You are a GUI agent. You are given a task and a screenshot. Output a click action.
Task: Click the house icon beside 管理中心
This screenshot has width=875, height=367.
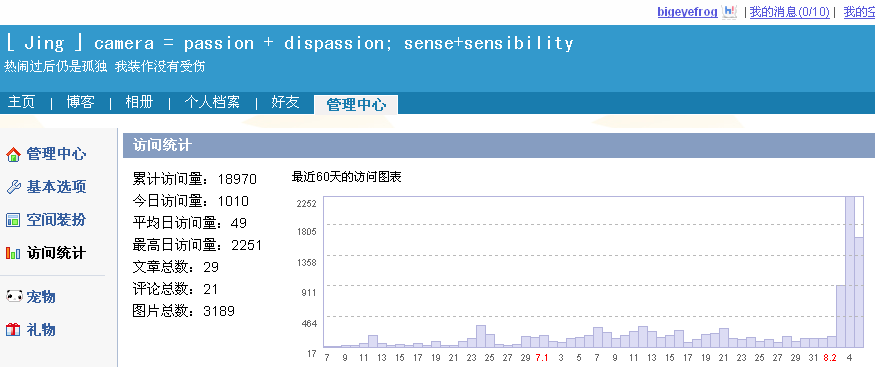[x=13, y=154]
